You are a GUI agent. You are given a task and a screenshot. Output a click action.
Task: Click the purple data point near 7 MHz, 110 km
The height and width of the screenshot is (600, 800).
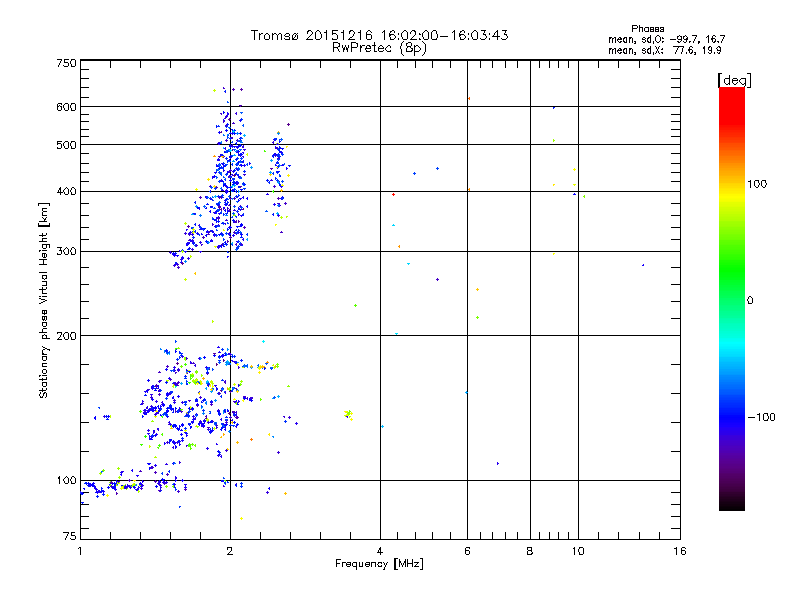pos(497,463)
